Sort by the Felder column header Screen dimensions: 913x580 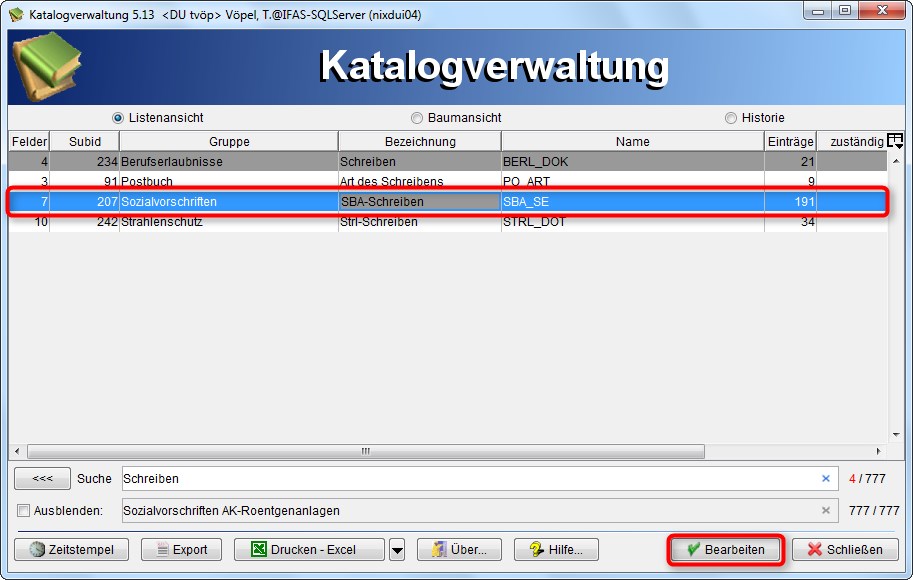click(29, 142)
